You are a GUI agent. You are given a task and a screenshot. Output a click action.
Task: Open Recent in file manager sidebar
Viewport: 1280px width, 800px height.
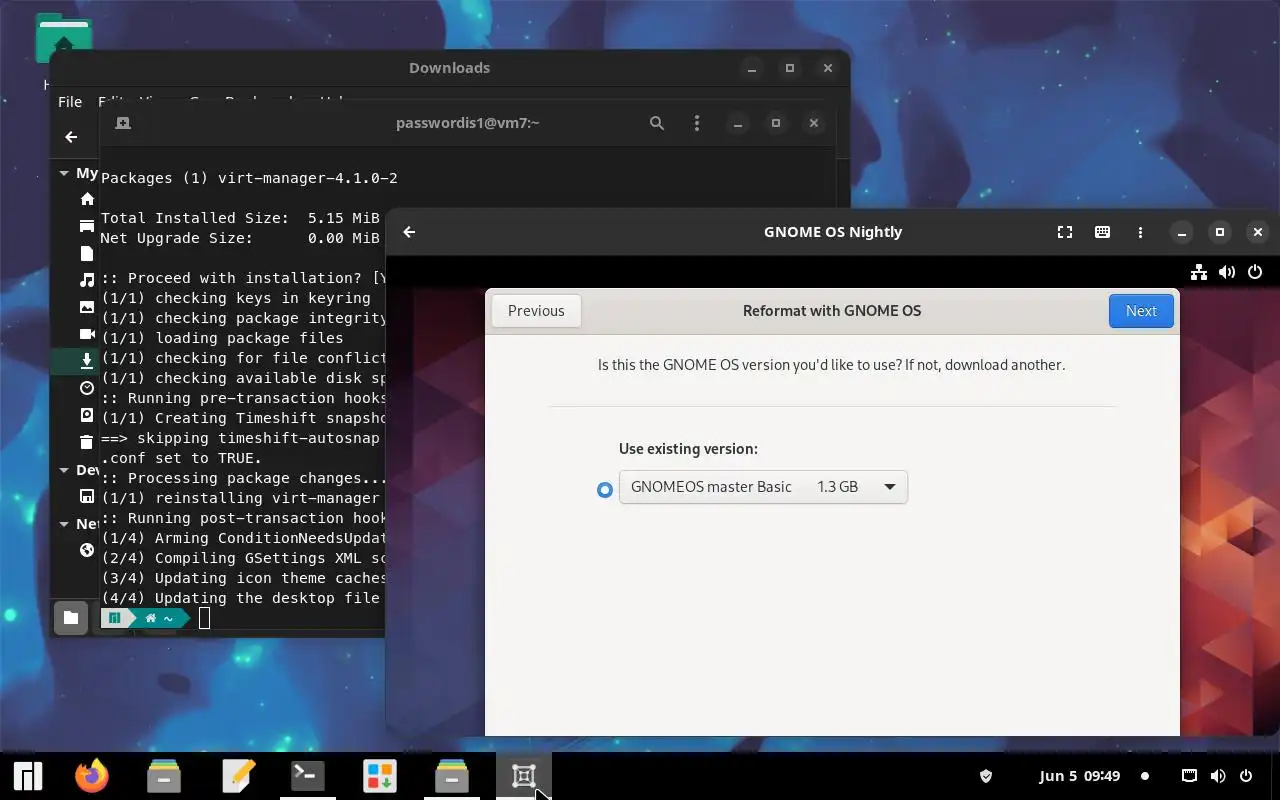[87, 388]
